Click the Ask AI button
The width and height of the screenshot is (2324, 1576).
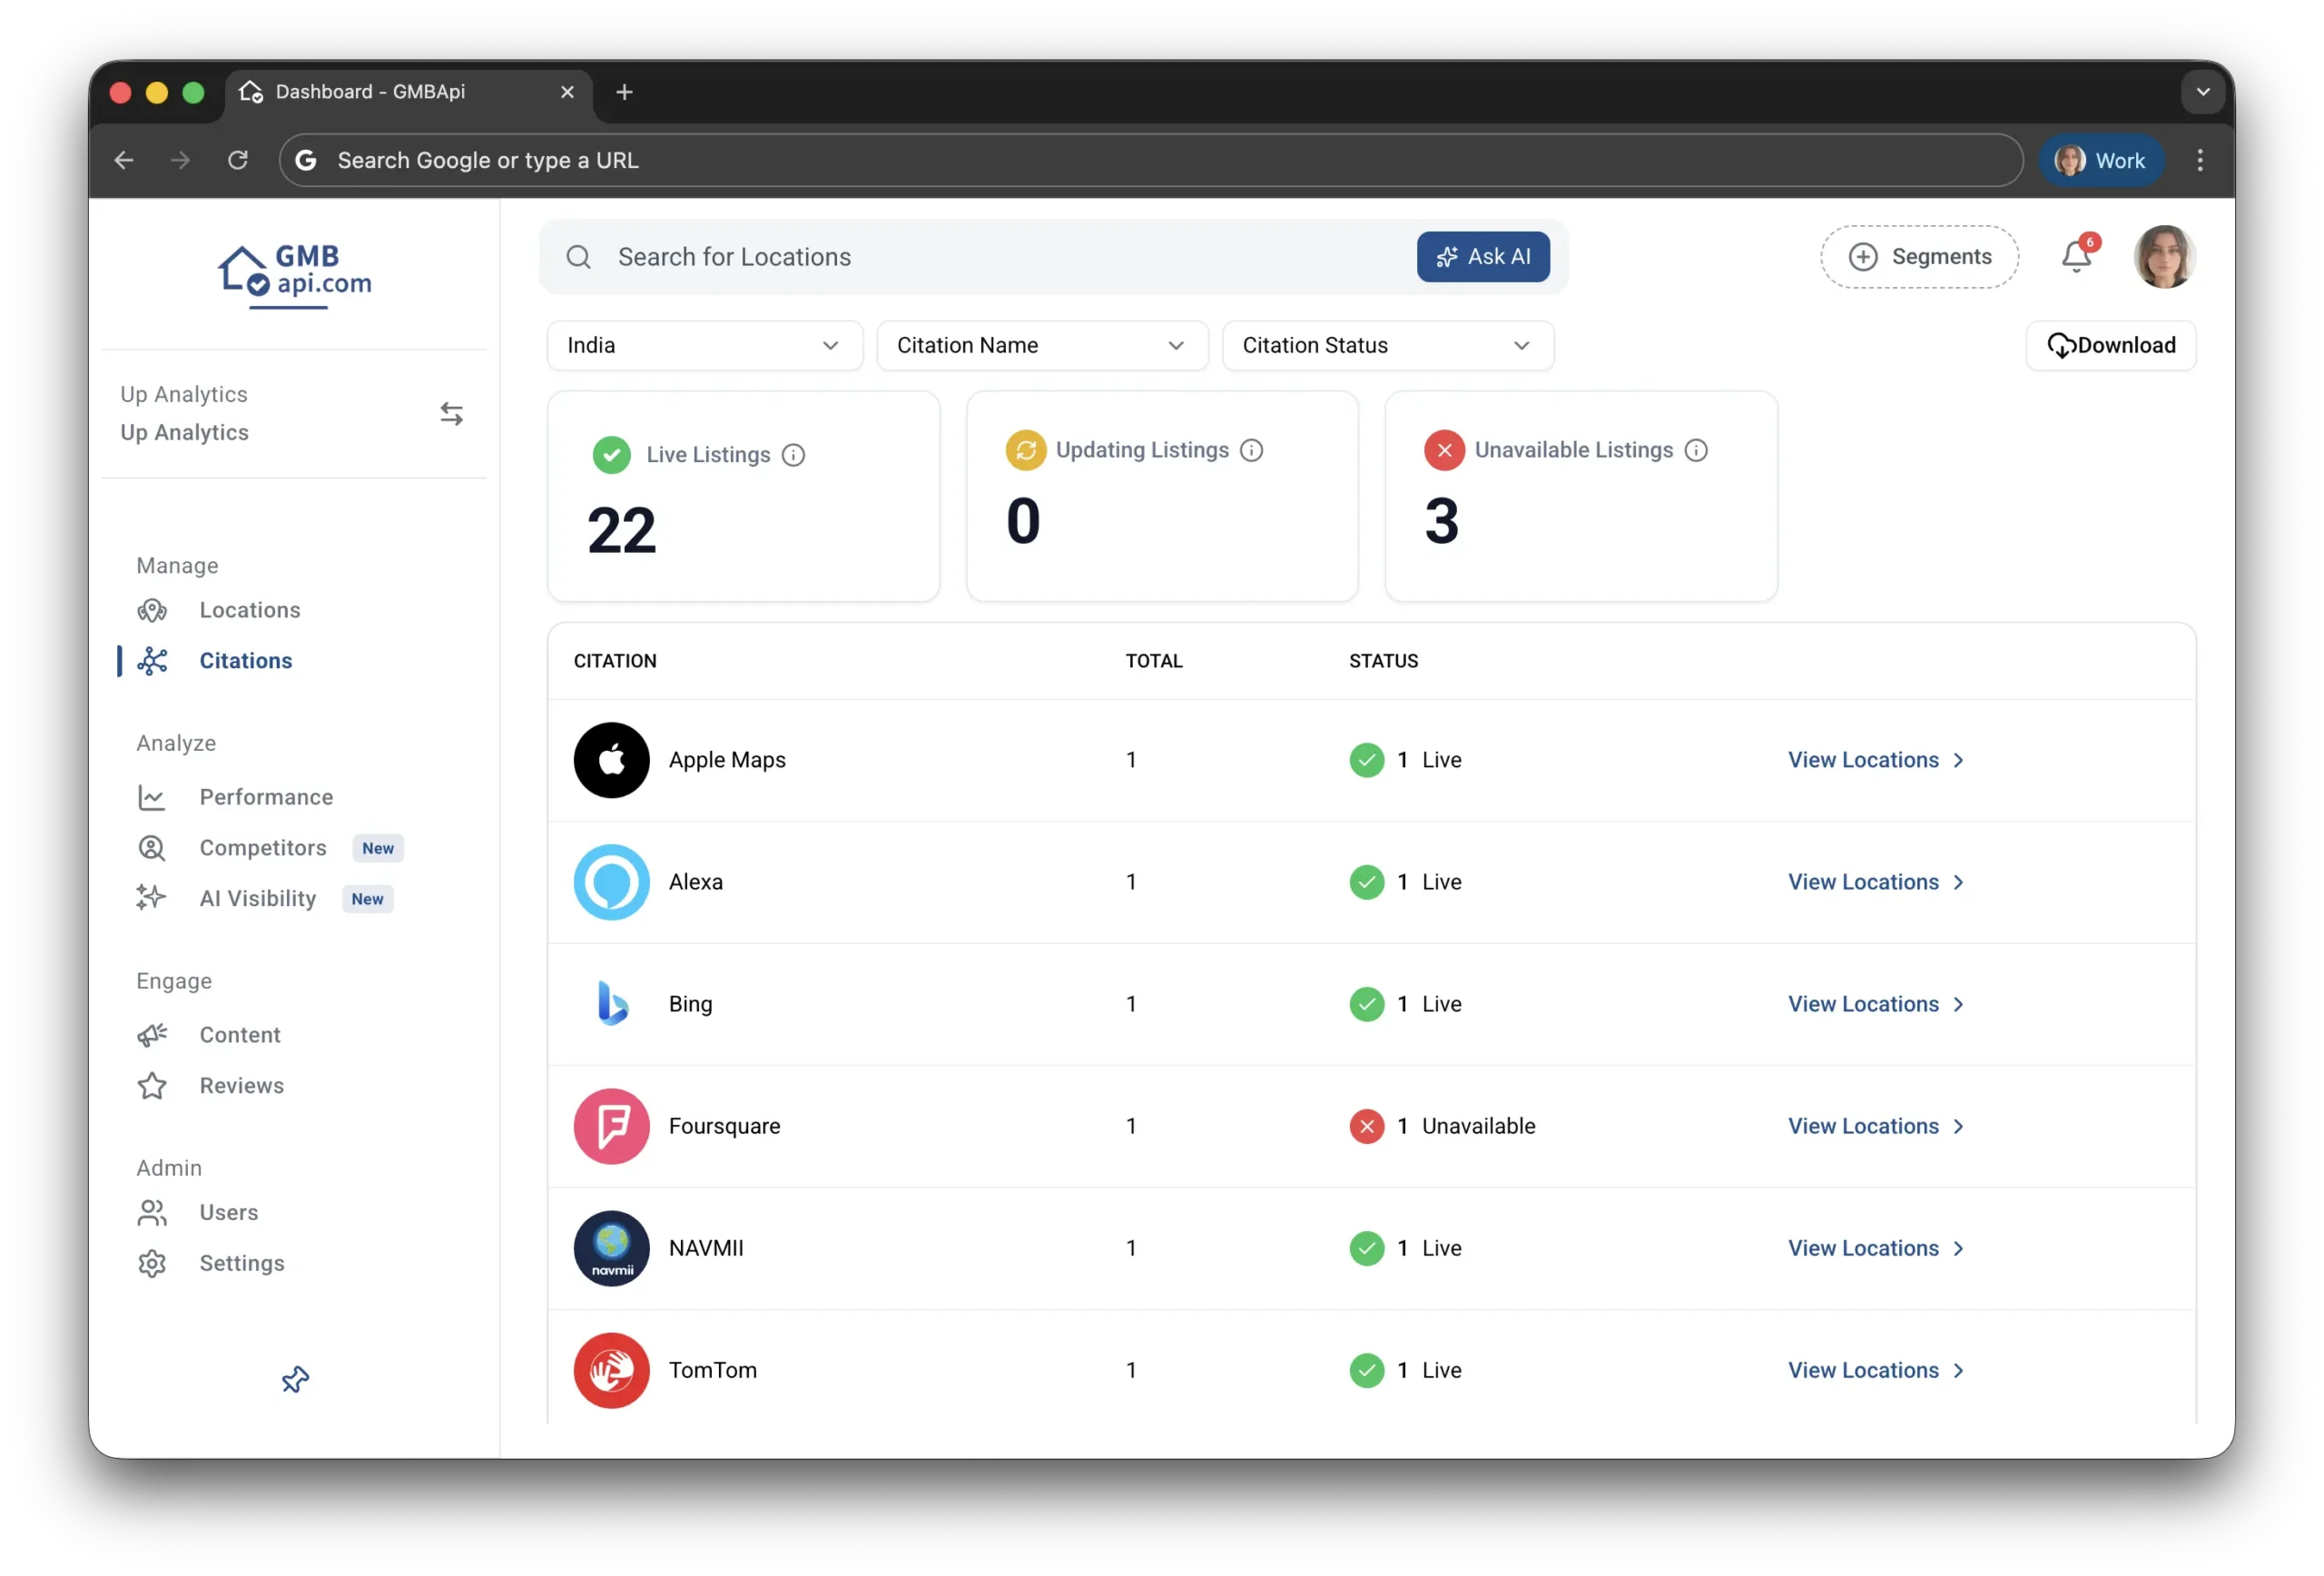1482,258
